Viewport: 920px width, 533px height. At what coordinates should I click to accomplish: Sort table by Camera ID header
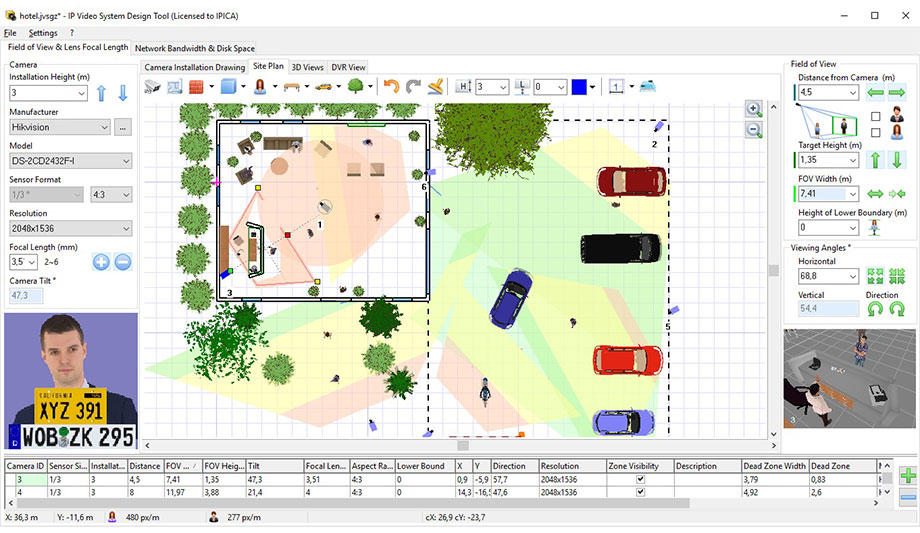click(26, 465)
